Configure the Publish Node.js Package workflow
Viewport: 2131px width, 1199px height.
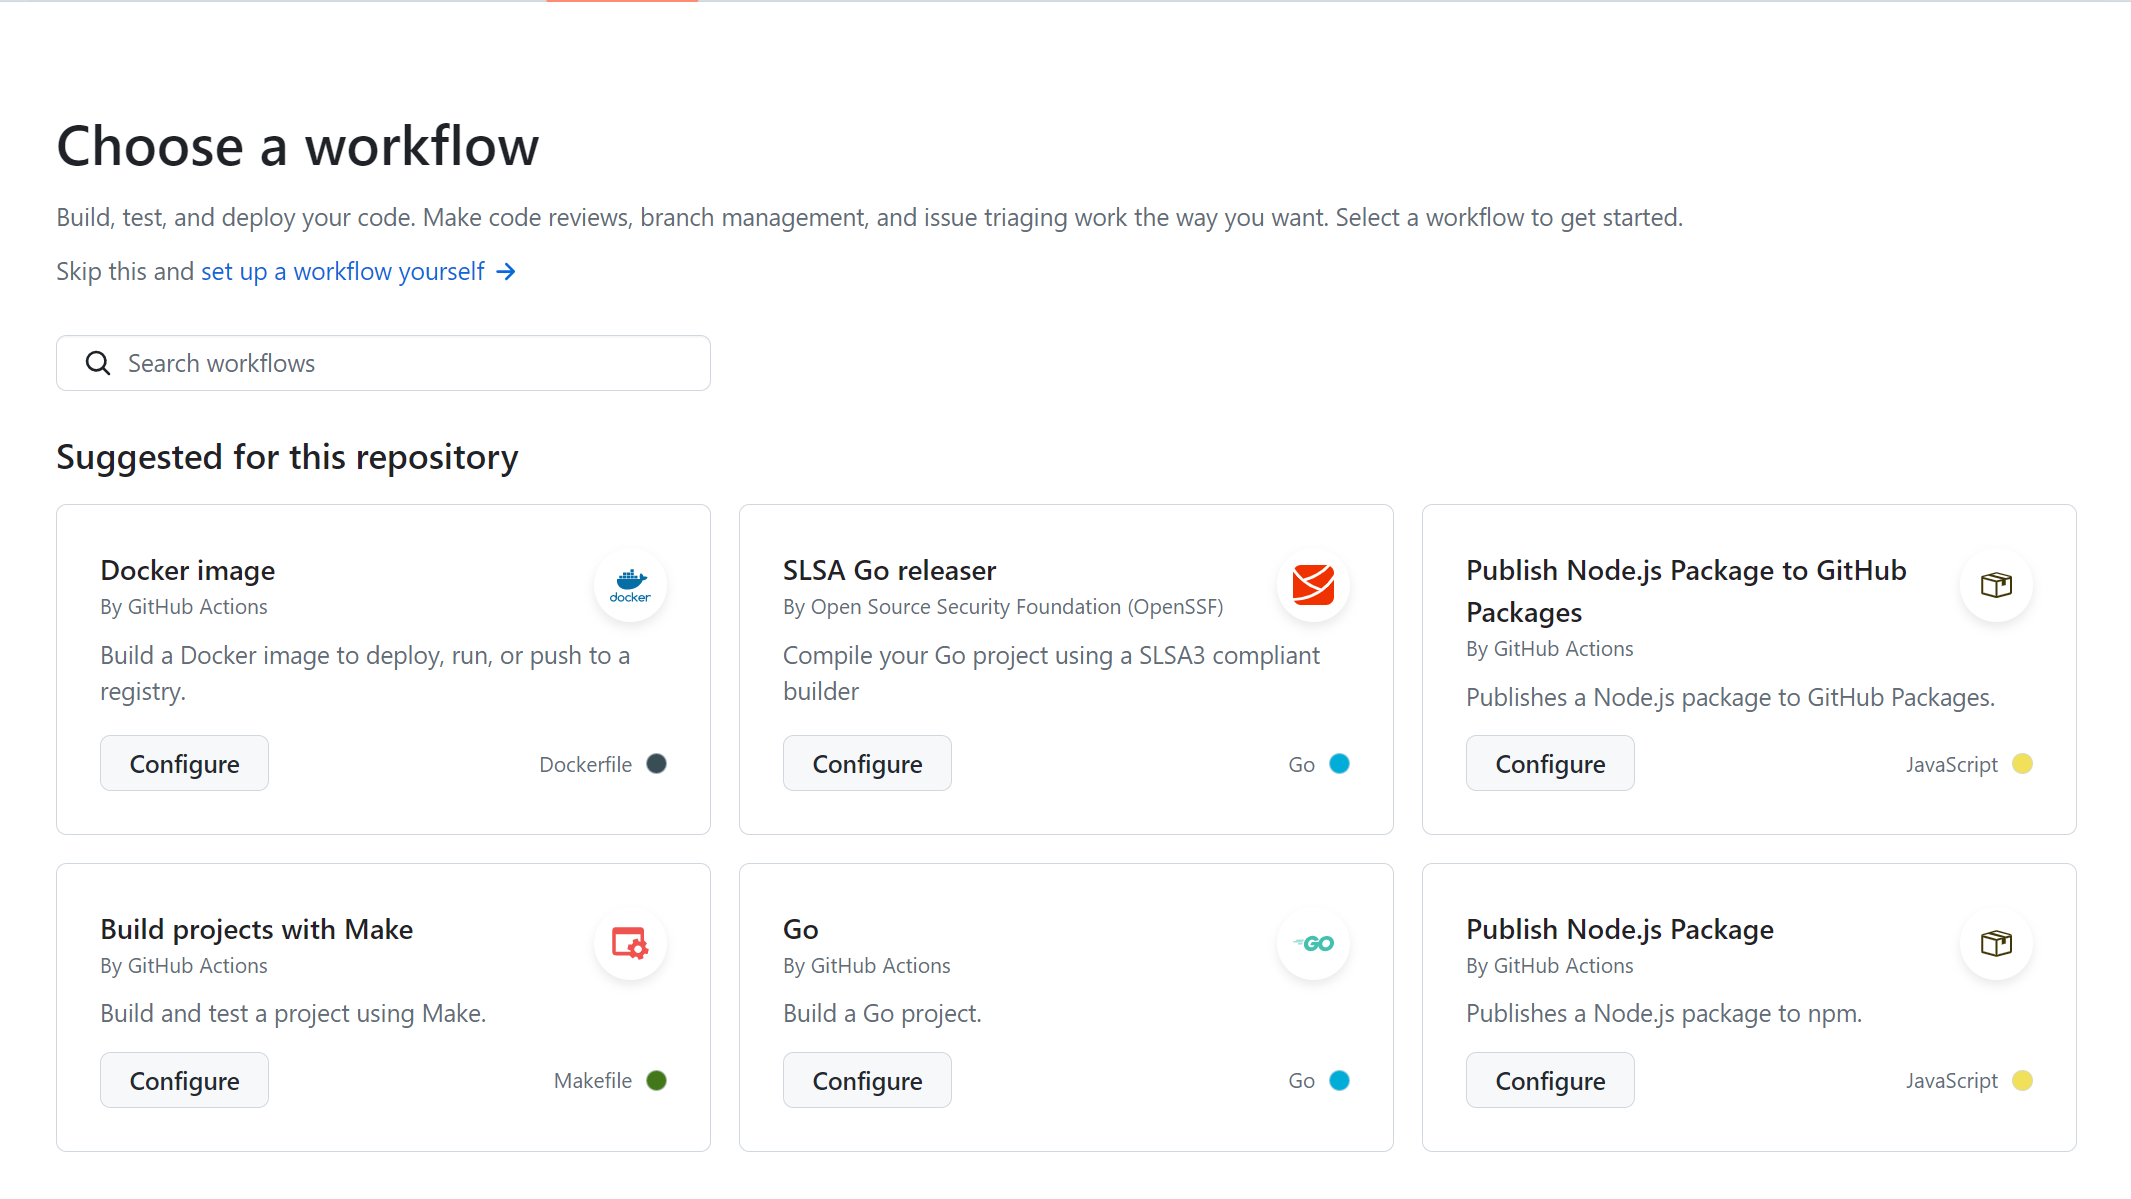1549,1080
